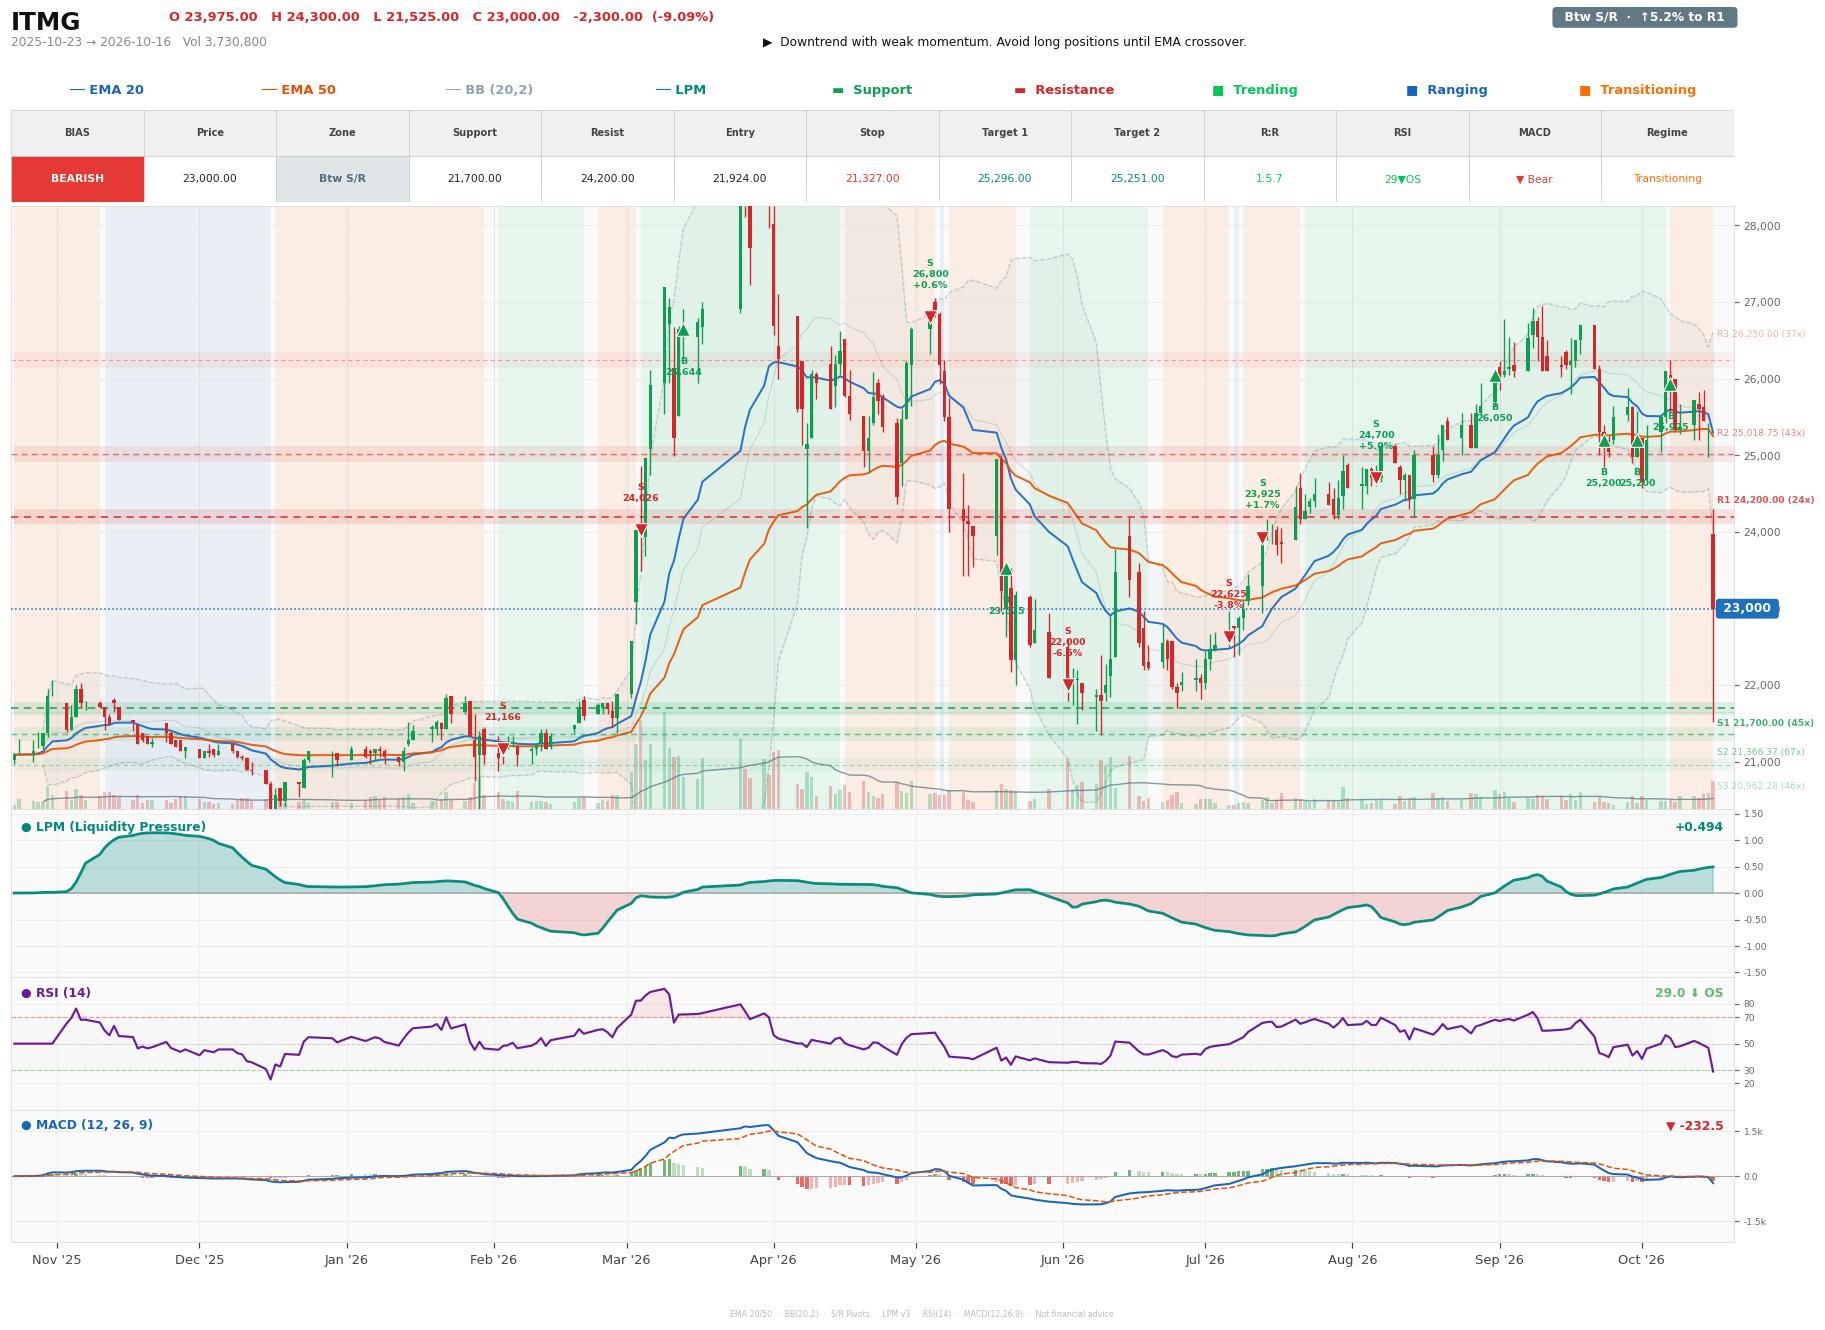This screenshot has width=1825, height=1330.
Task: Click the red BEARISH bias cell
Action: [77, 179]
